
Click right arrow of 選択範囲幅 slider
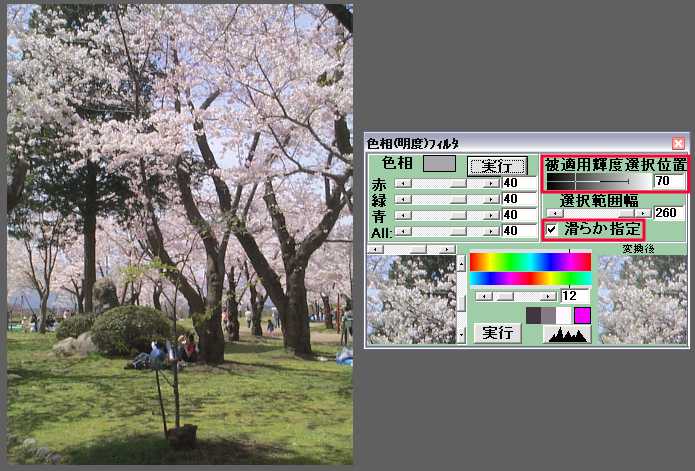[645, 213]
